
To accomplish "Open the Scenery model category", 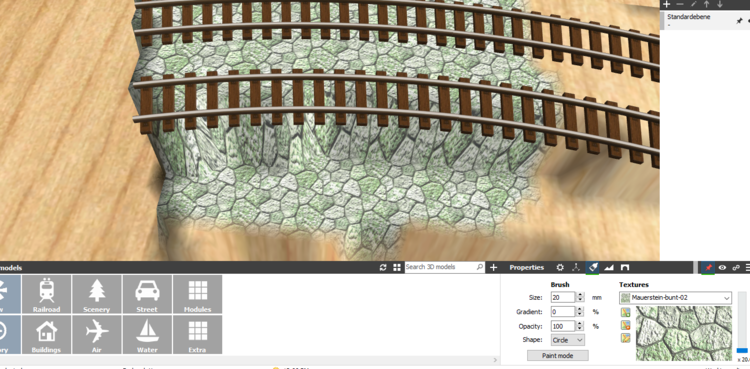I will coord(97,294).
